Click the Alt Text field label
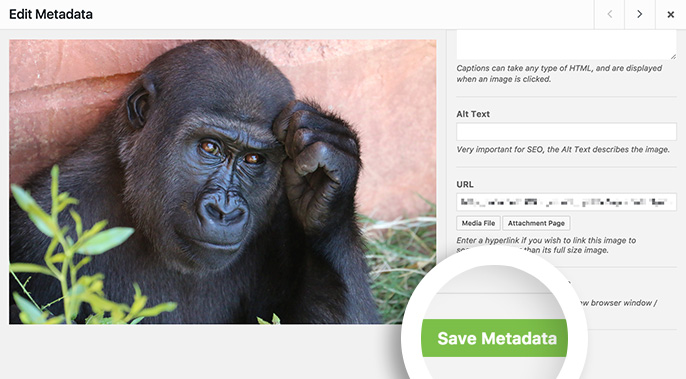The height and width of the screenshot is (379, 686). click(x=473, y=114)
